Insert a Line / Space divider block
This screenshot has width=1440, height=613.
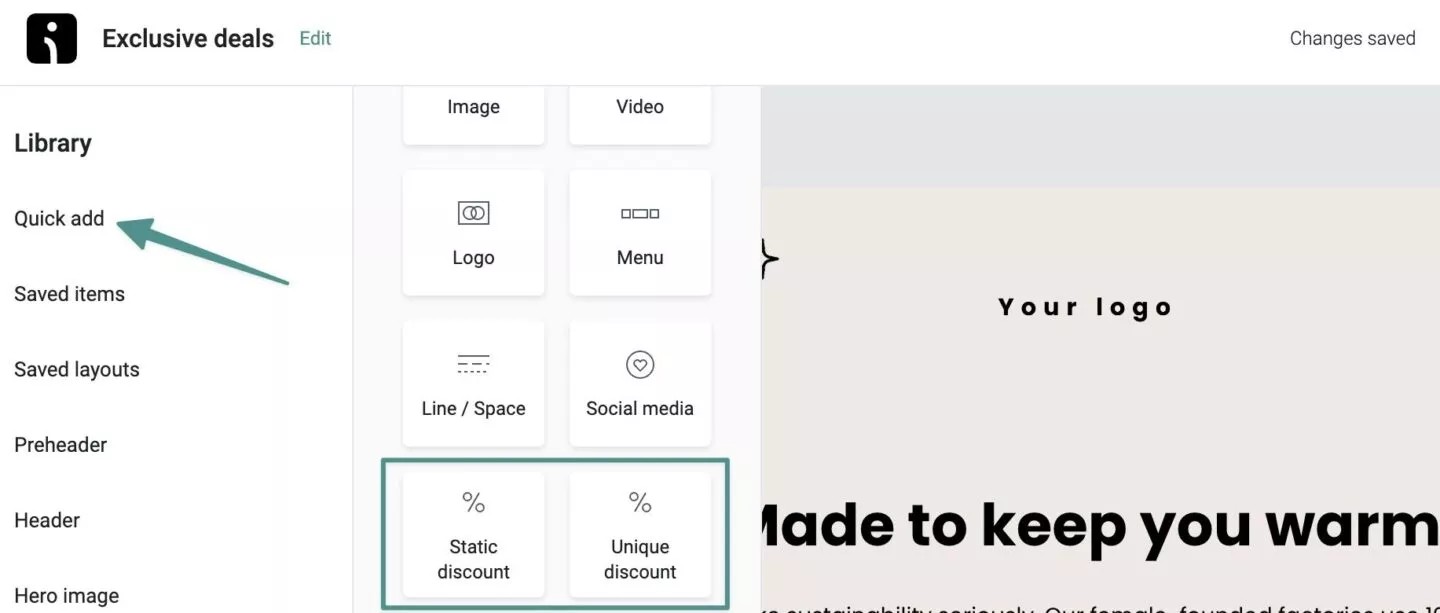tap(473, 384)
